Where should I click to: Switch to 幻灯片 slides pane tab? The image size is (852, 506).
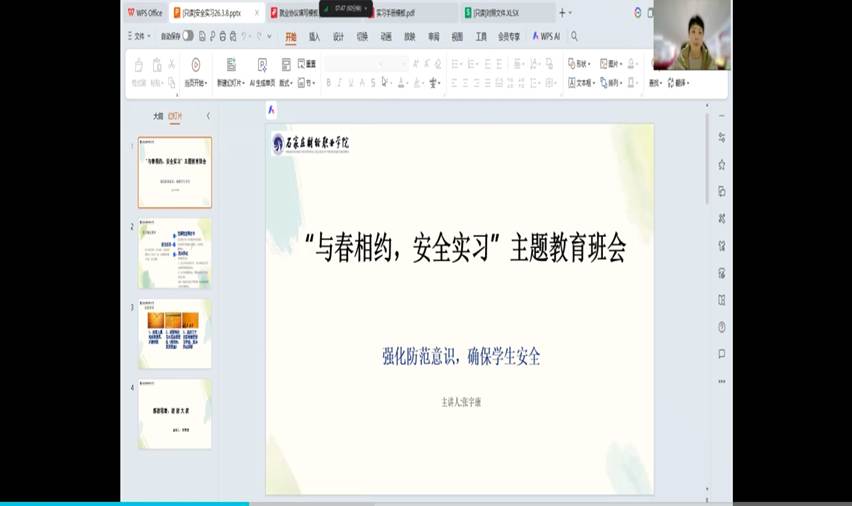[175, 116]
